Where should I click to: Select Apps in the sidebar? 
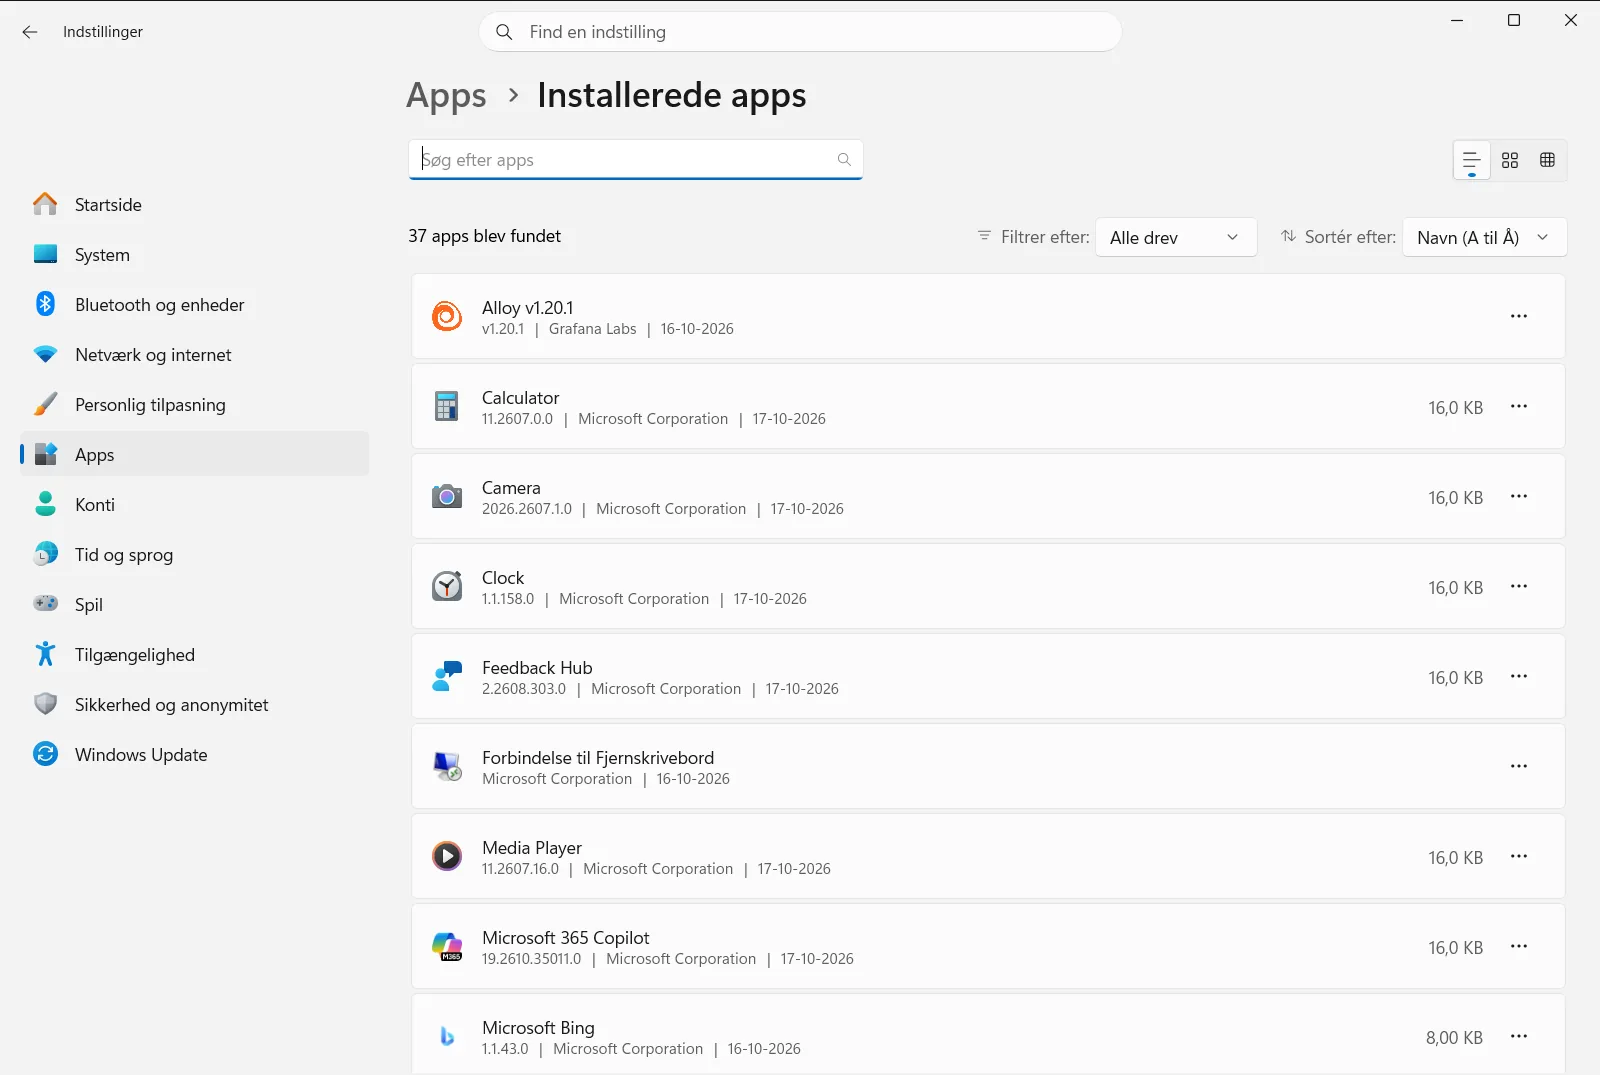194,455
